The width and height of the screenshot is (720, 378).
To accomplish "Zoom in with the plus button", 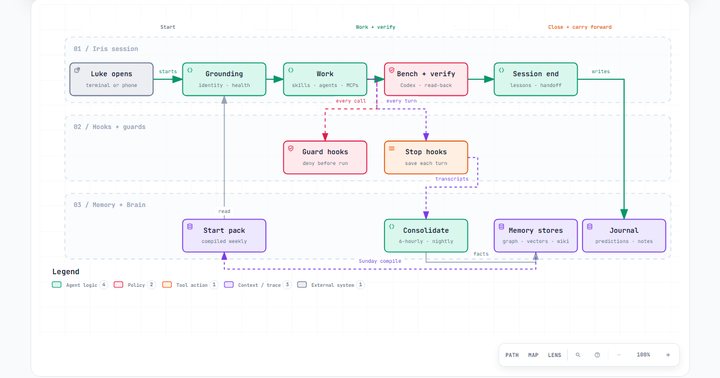I will click(668, 355).
